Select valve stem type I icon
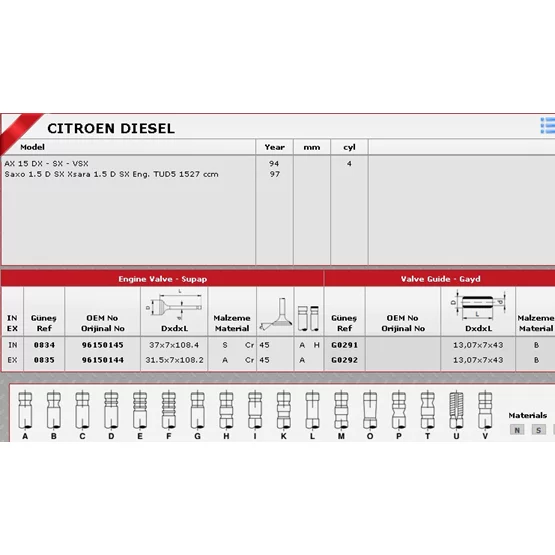555x555 pixels. [255, 410]
